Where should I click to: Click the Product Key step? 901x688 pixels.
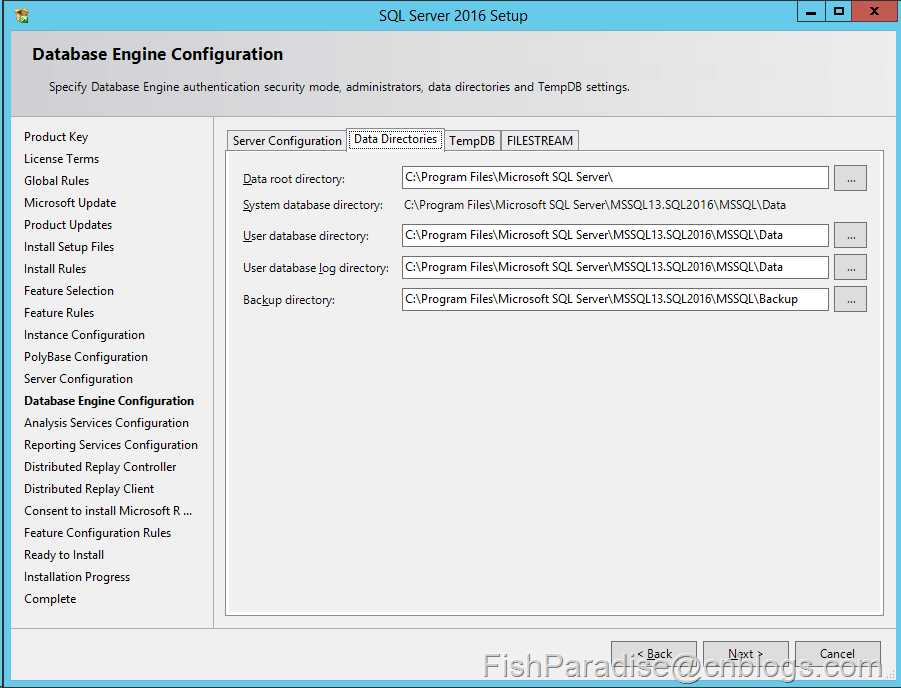[x=56, y=137]
